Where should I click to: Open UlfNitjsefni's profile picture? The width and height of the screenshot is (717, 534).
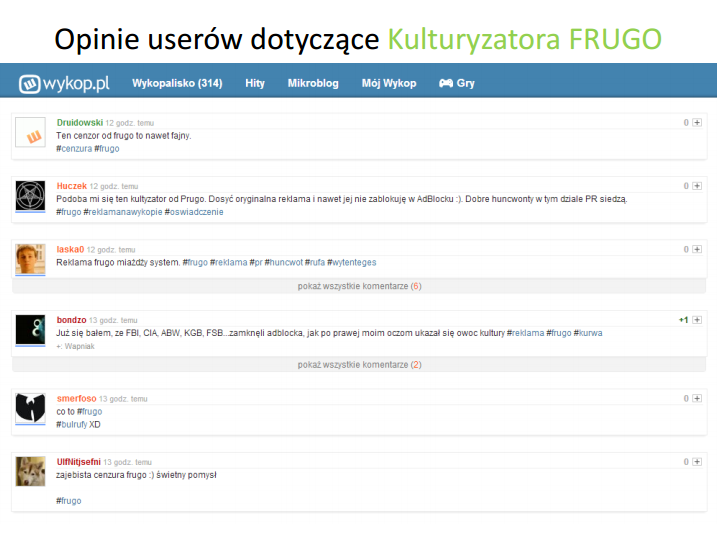pos(31,473)
